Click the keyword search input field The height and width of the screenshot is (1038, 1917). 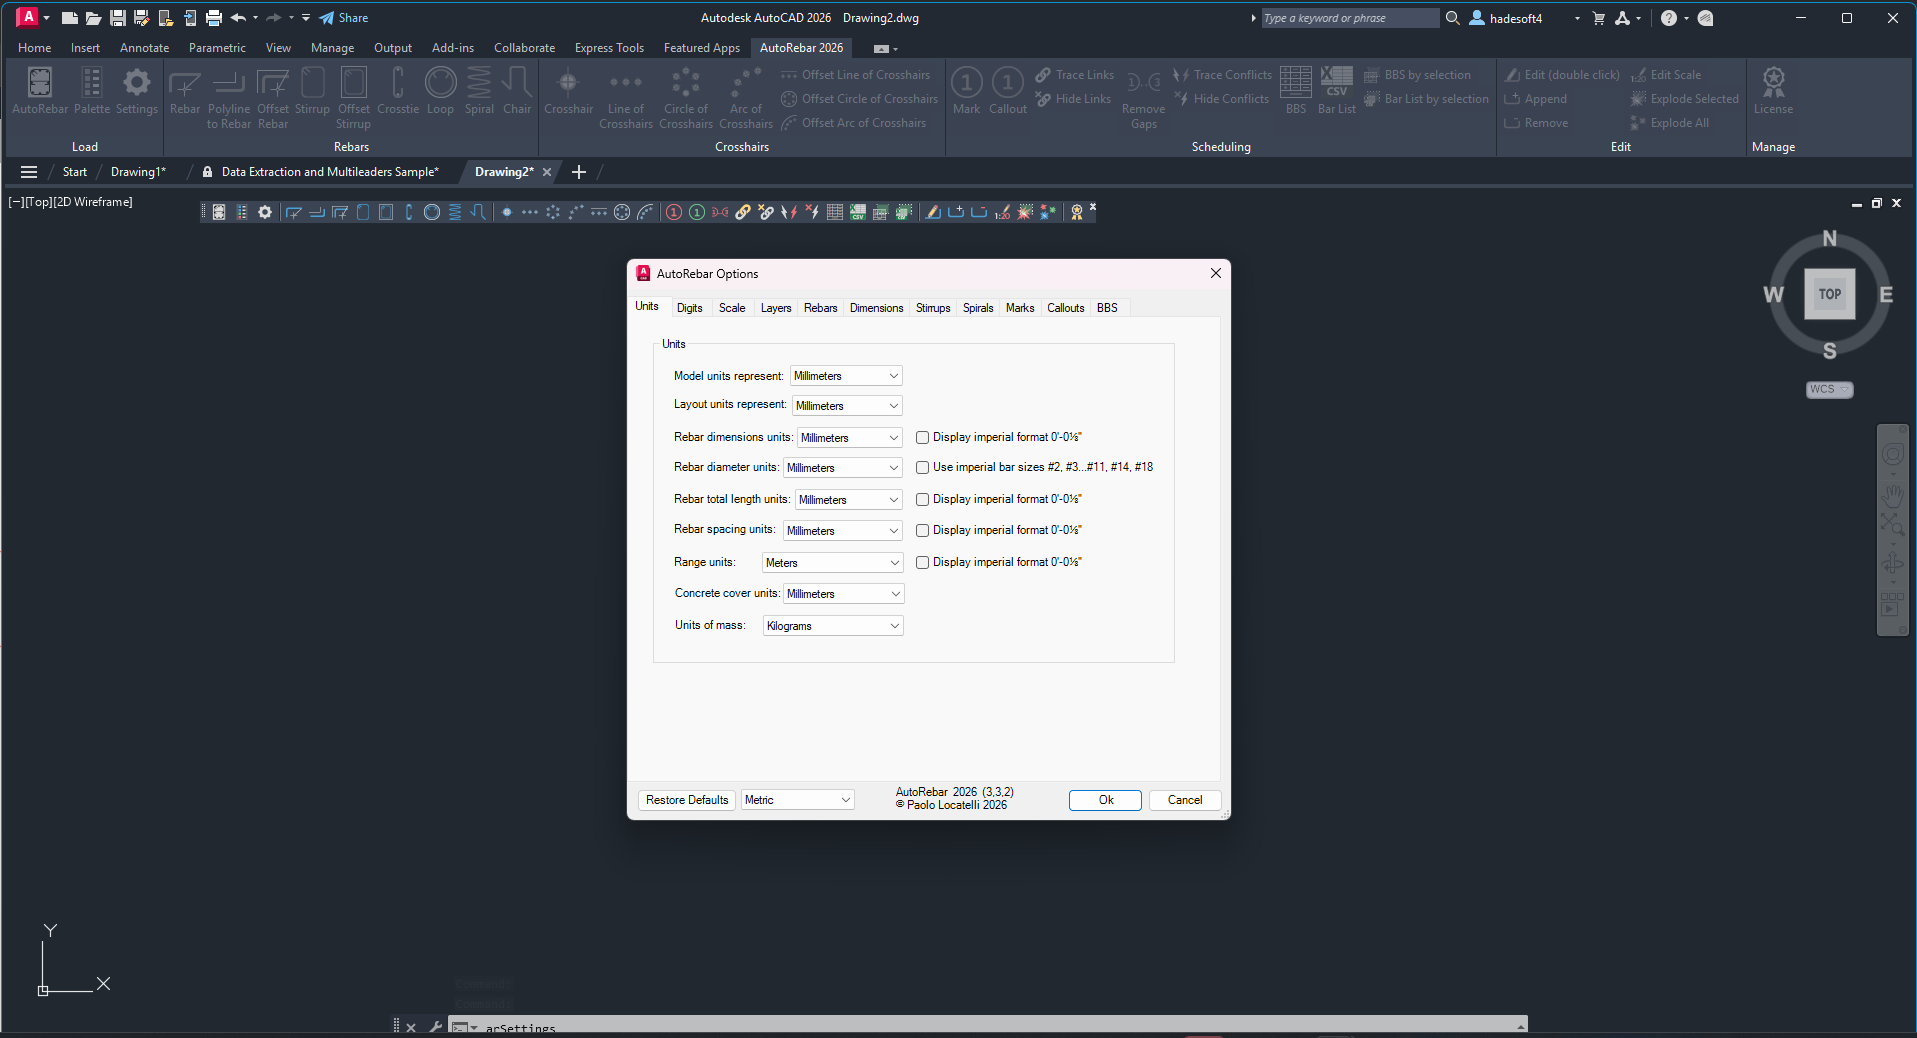pos(1349,18)
